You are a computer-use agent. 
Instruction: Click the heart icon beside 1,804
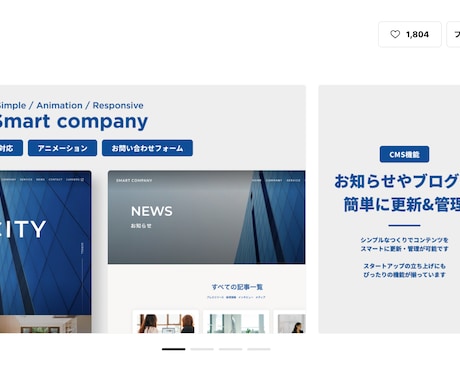(395, 34)
